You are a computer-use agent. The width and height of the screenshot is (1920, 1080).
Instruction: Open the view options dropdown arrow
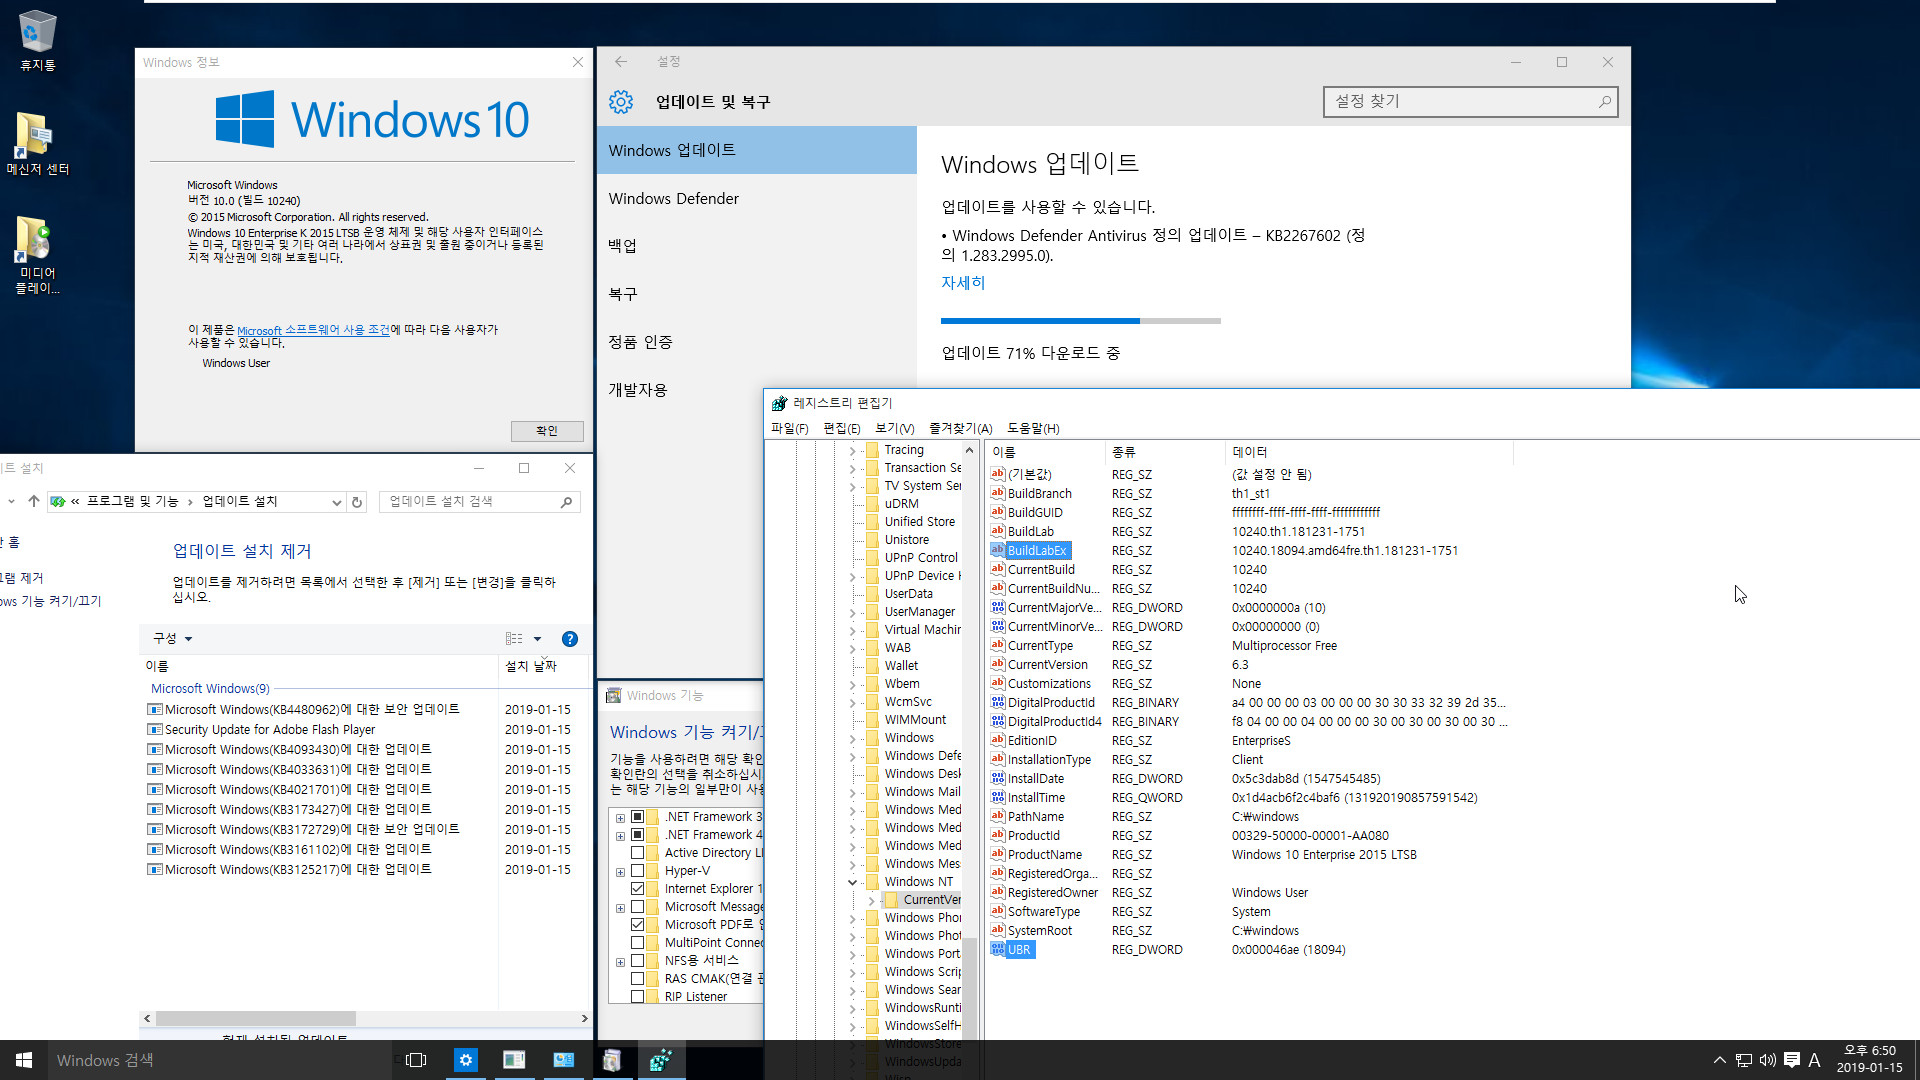click(x=537, y=639)
